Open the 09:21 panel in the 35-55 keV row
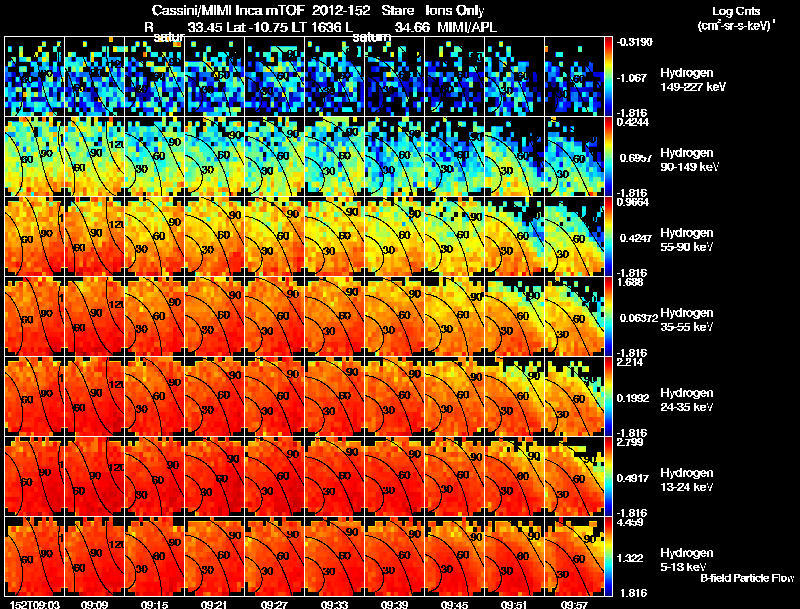 [x=215, y=317]
